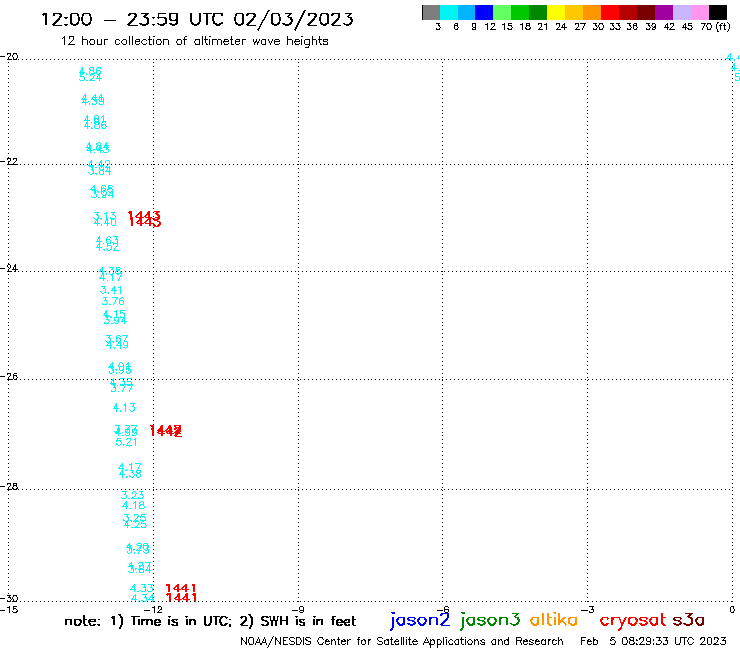
Task: Click the -15 longitude axis label
Action: click(x=9, y=609)
